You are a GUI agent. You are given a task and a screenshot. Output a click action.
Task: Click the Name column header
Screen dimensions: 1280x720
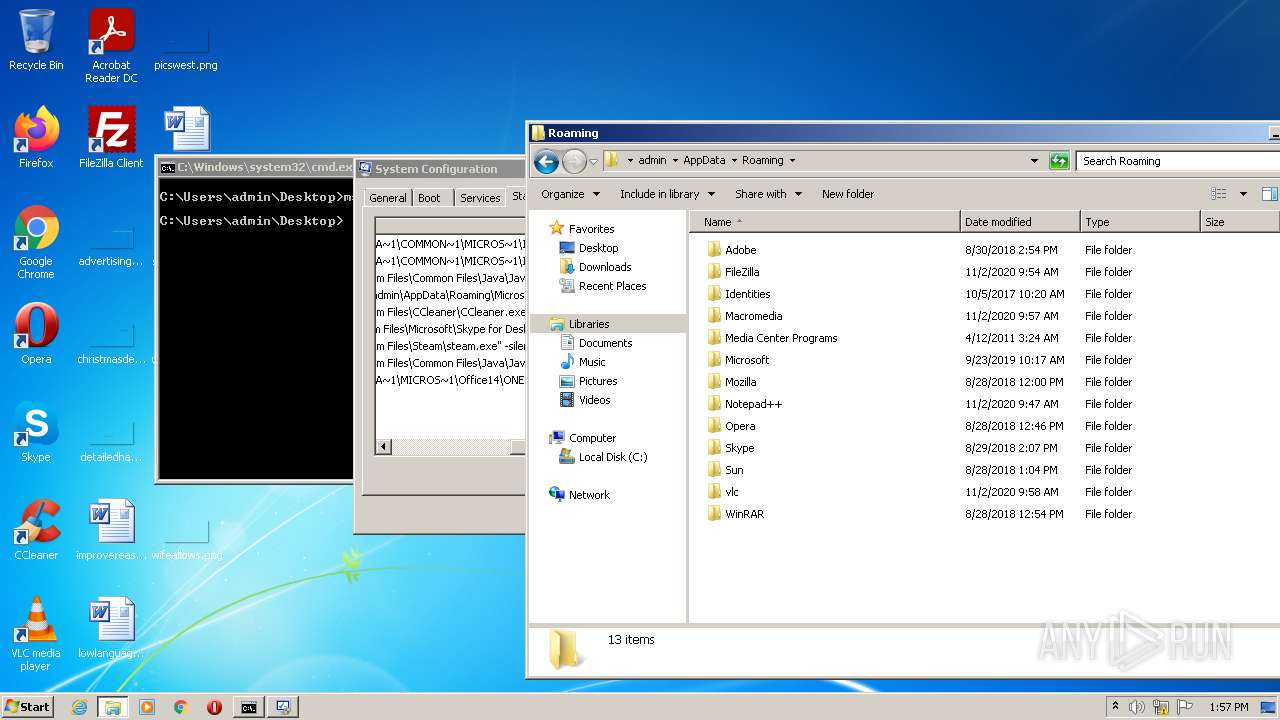pos(825,222)
